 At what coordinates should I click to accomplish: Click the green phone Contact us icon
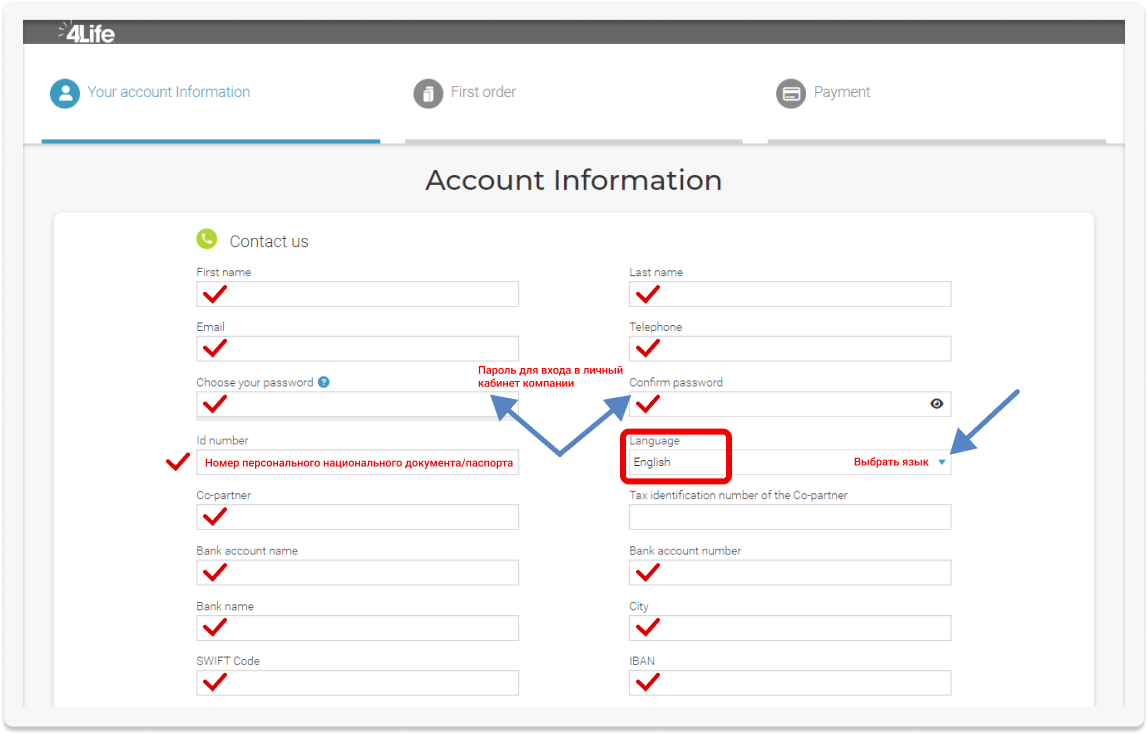coord(207,239)
